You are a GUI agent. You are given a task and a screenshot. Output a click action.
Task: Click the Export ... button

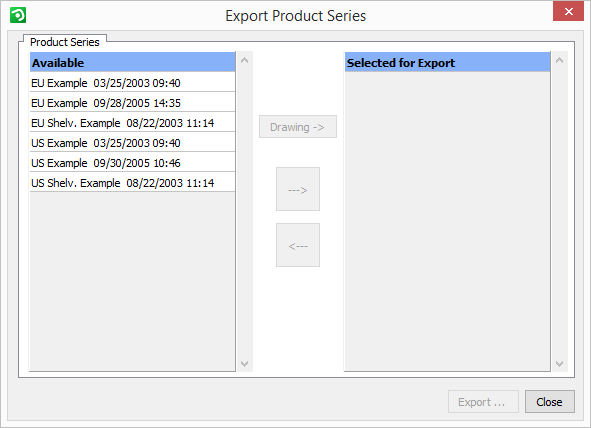click(x=483, y=402)
